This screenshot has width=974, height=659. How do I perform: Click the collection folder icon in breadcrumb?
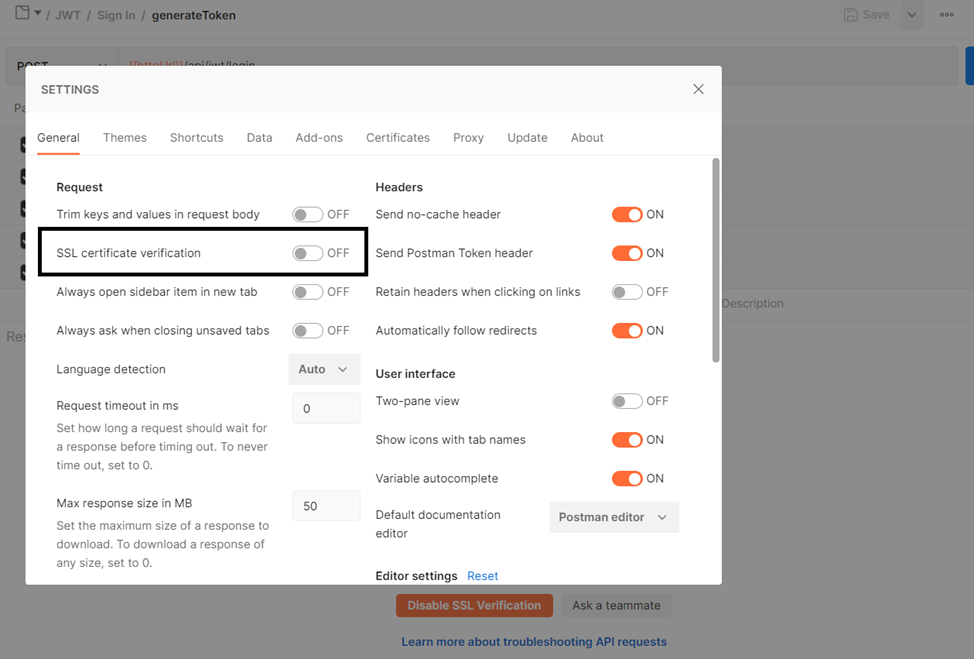click(x=22, y=14)
